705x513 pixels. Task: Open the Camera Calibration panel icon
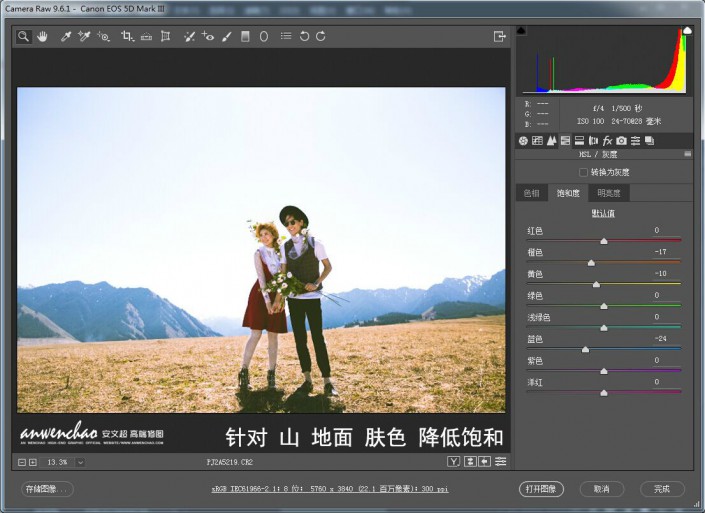coord(621,141)
